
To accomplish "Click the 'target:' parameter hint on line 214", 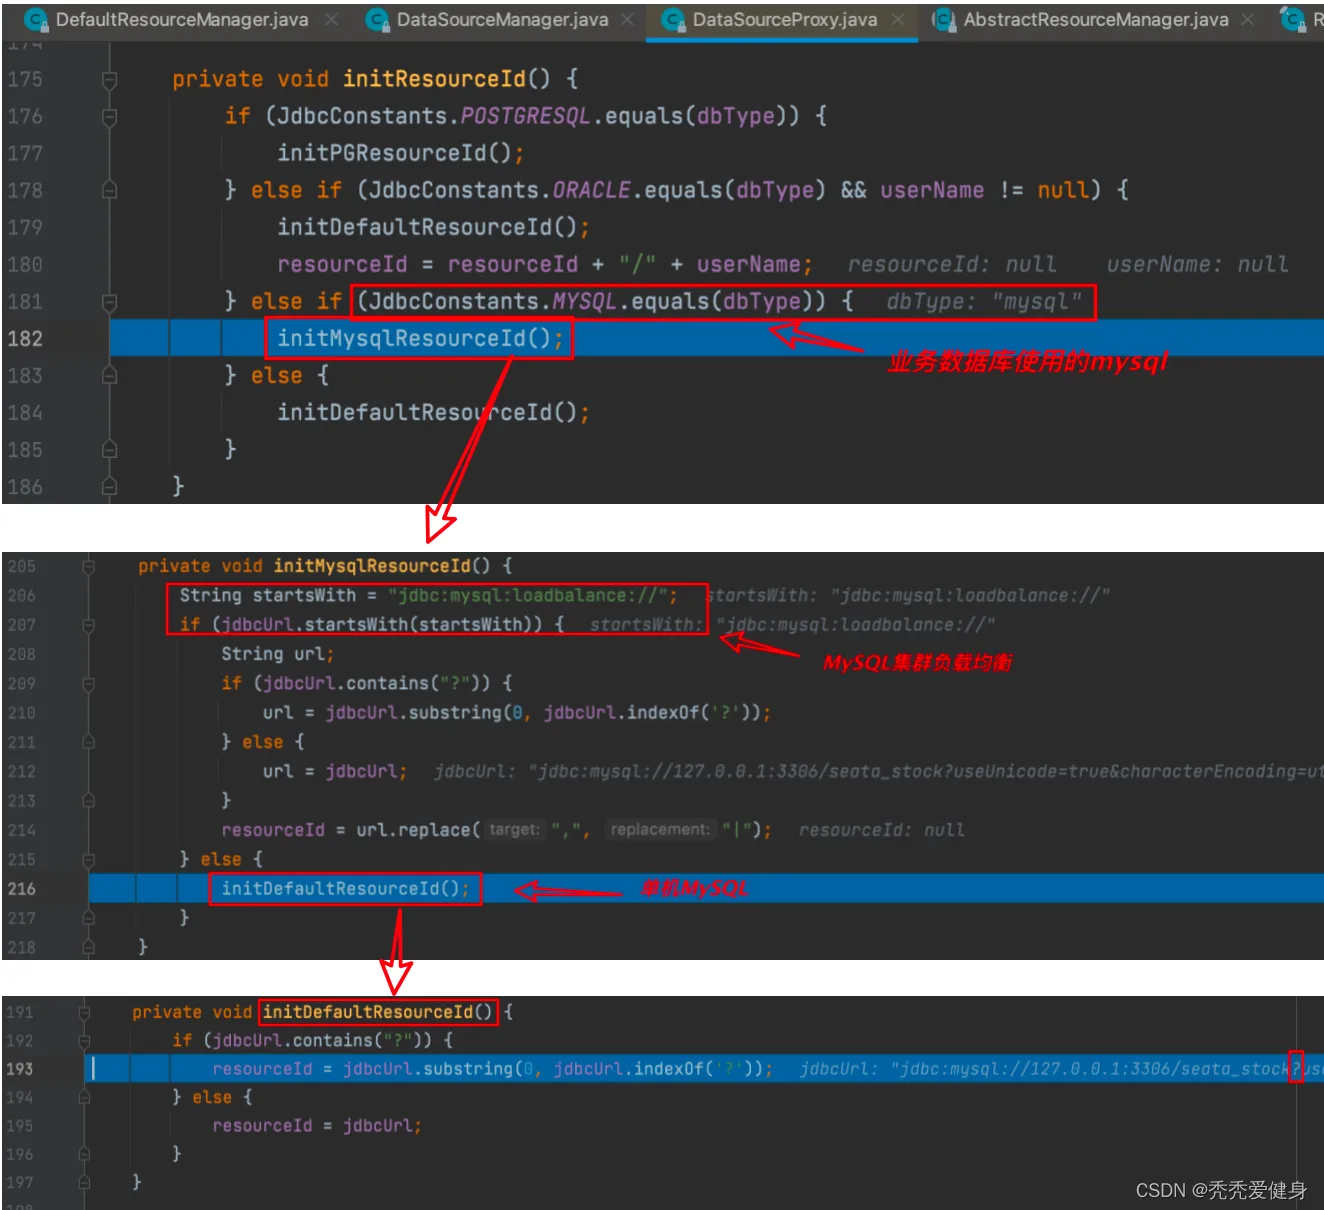I will tap(514, 830).
